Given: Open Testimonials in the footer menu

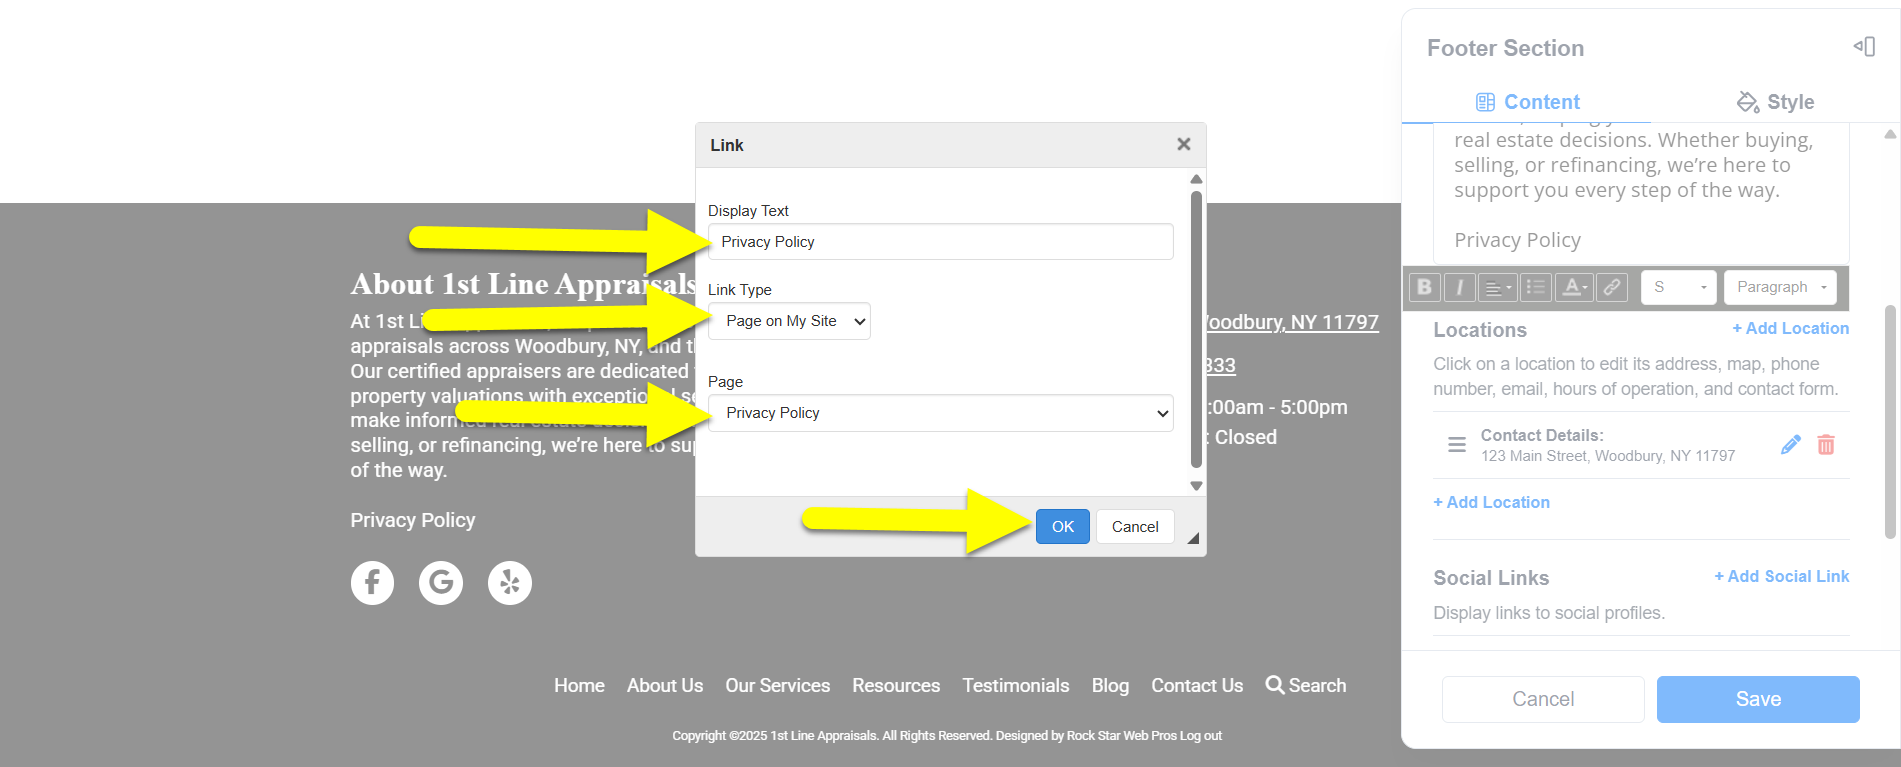Looking at the screenshot, I should [1016, 685].
